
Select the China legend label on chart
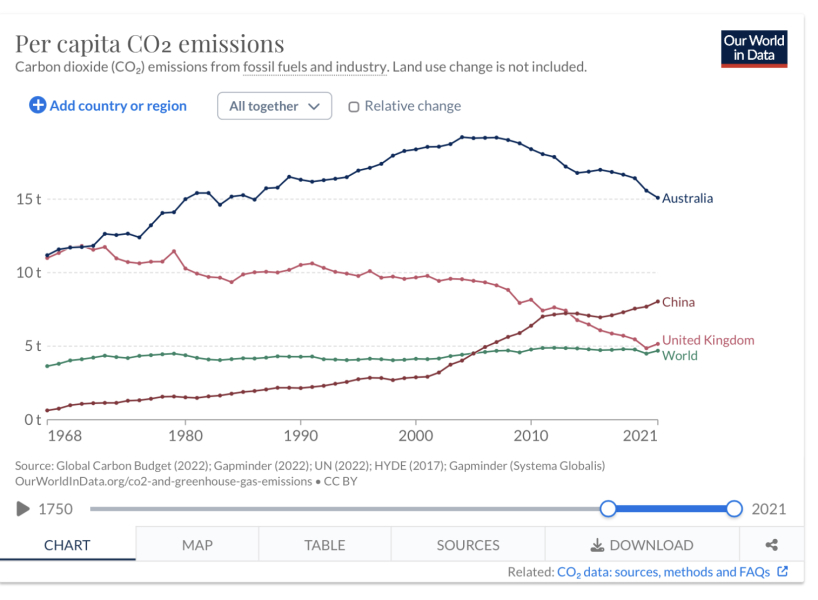pos(678,302)
